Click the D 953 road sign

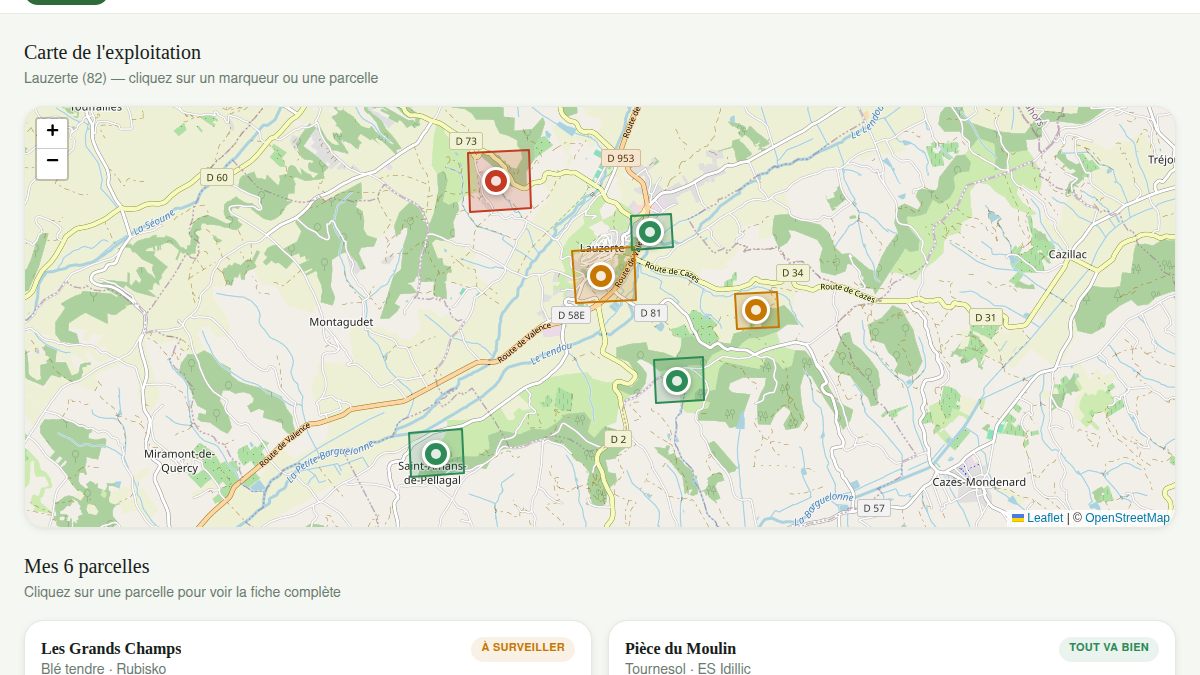click(621, 158)
